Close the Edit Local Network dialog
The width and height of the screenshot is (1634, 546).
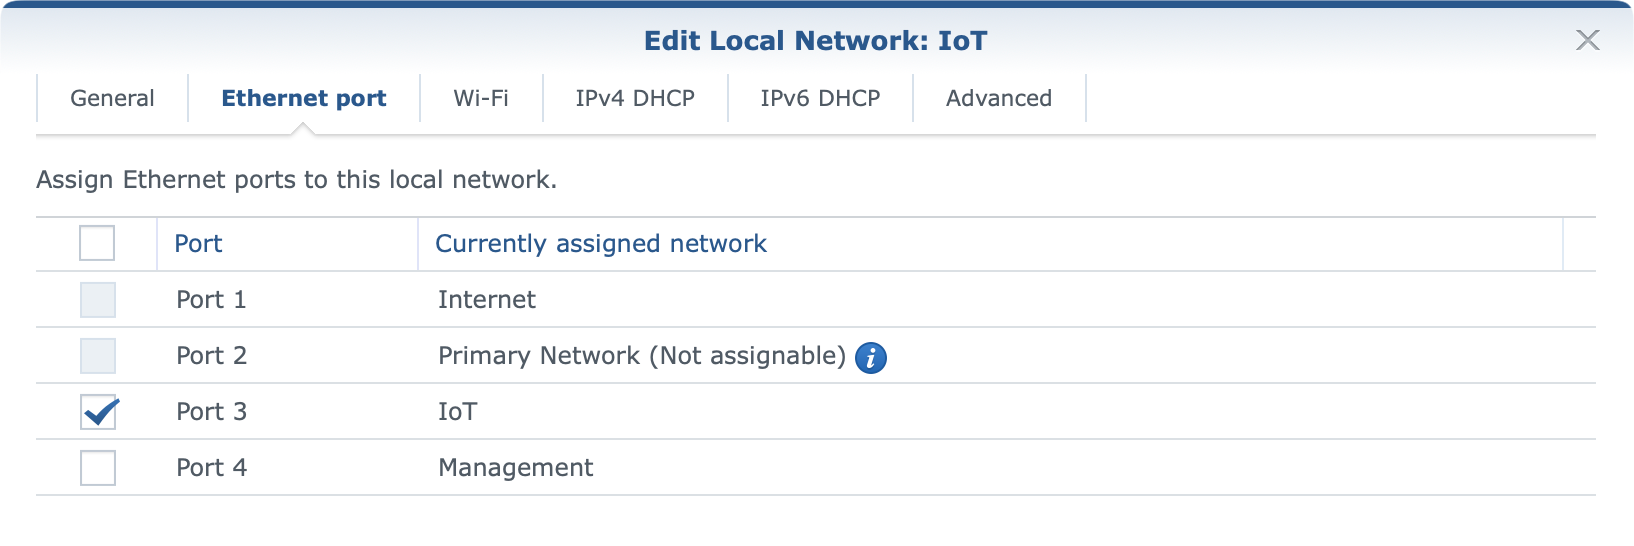[x=1587, y=40]
